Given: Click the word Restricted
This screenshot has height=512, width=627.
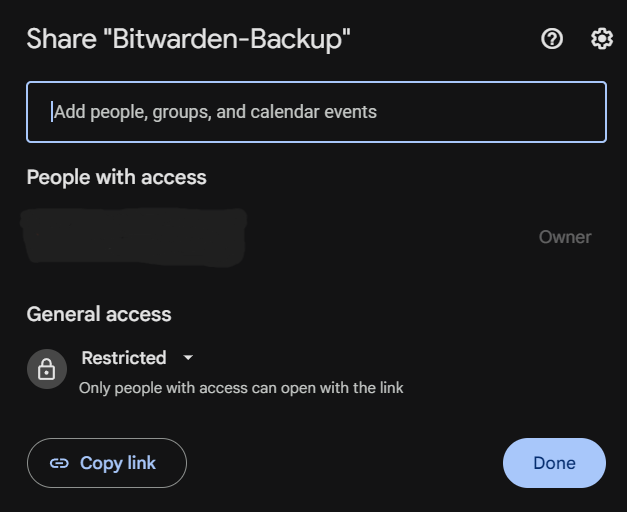Looking at the screenshot, I should point(124,358).
